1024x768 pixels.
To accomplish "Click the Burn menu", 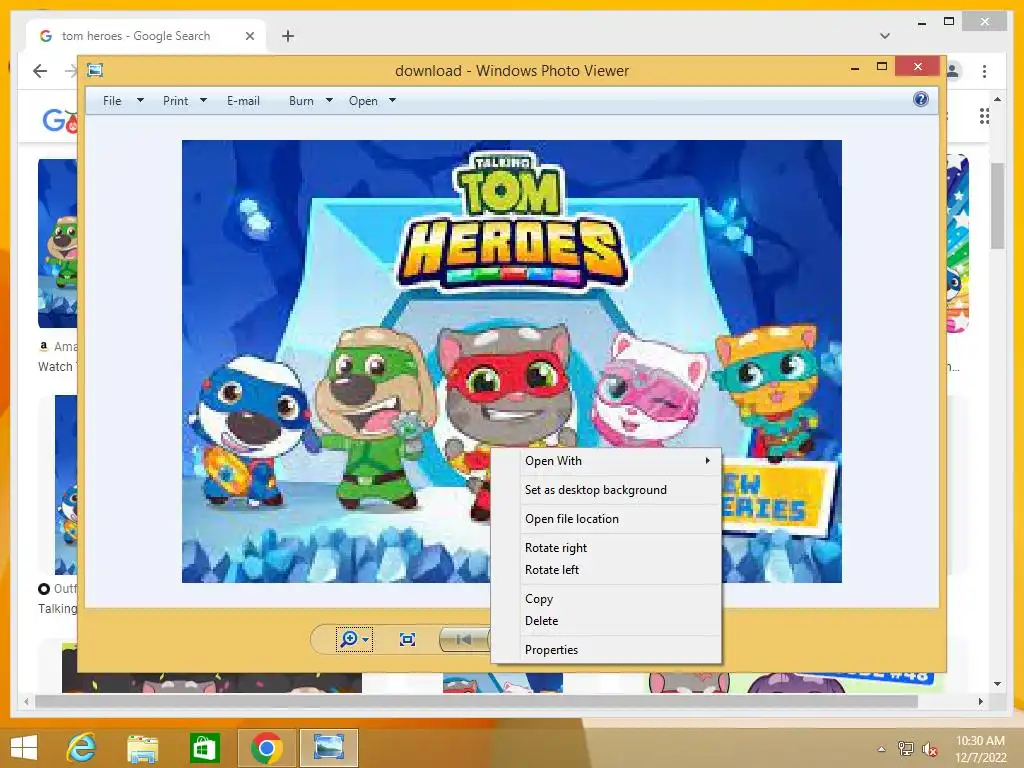I will pos(301,101).
